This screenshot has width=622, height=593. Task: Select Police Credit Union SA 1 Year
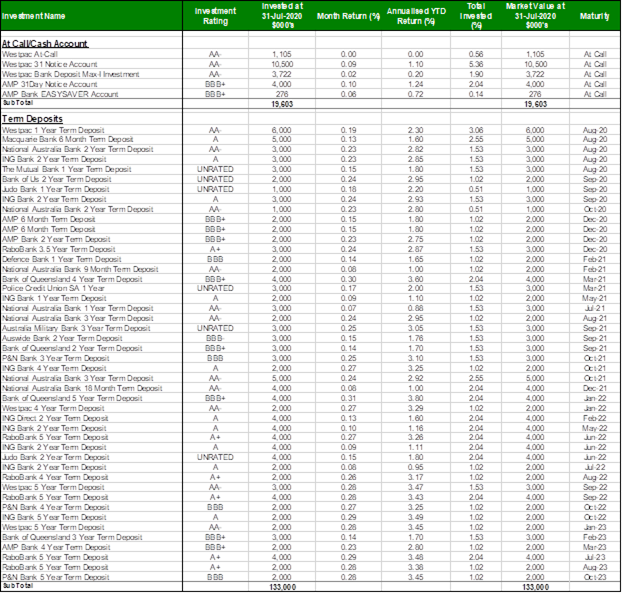53,288
